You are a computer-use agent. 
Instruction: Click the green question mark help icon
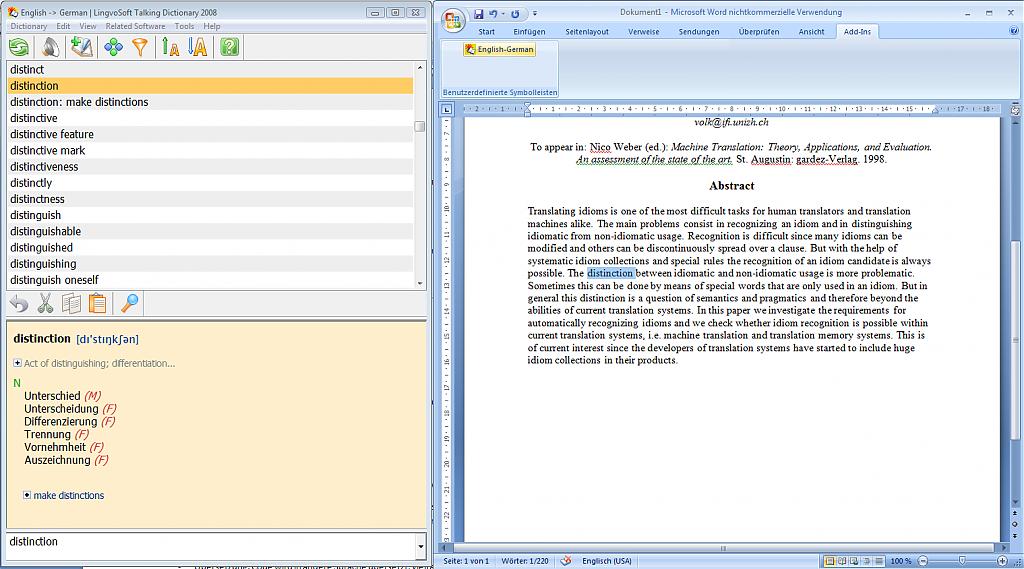click(229, 47)
